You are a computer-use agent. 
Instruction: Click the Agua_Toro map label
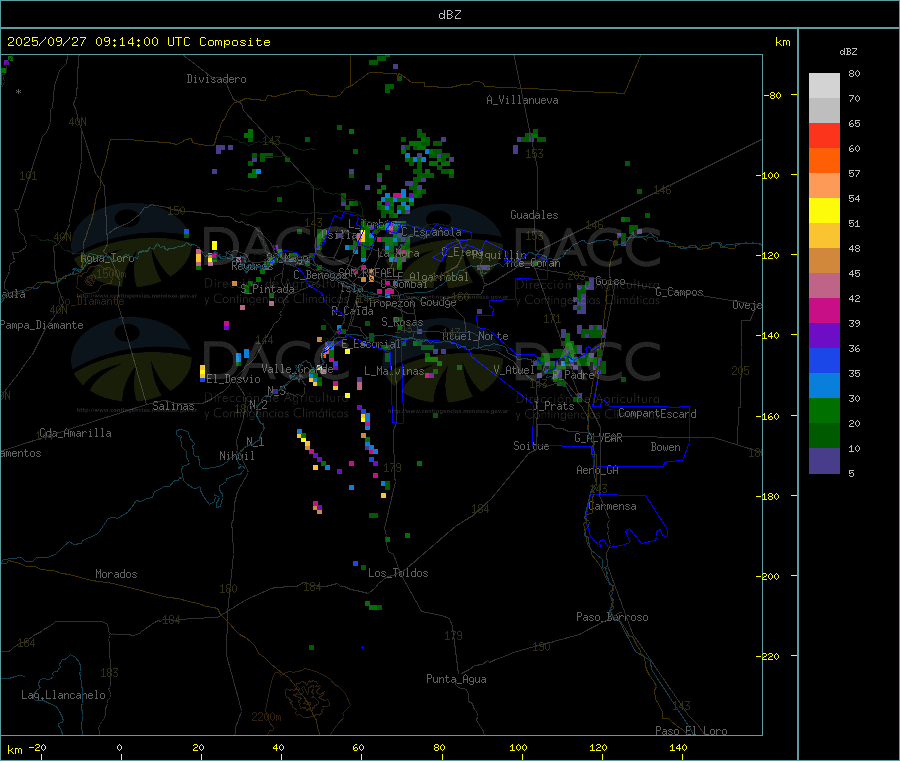point(107,258)
